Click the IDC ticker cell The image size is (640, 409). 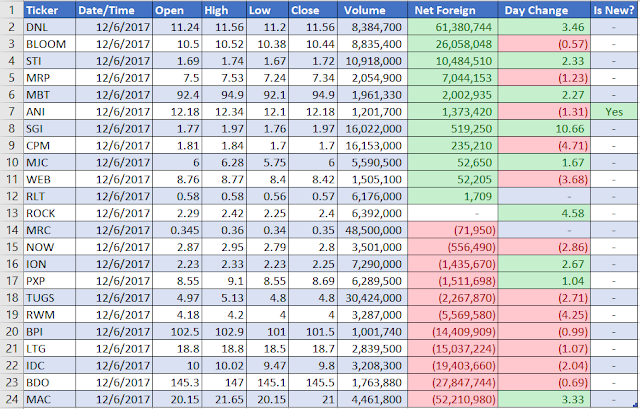[x=49, y=366]
